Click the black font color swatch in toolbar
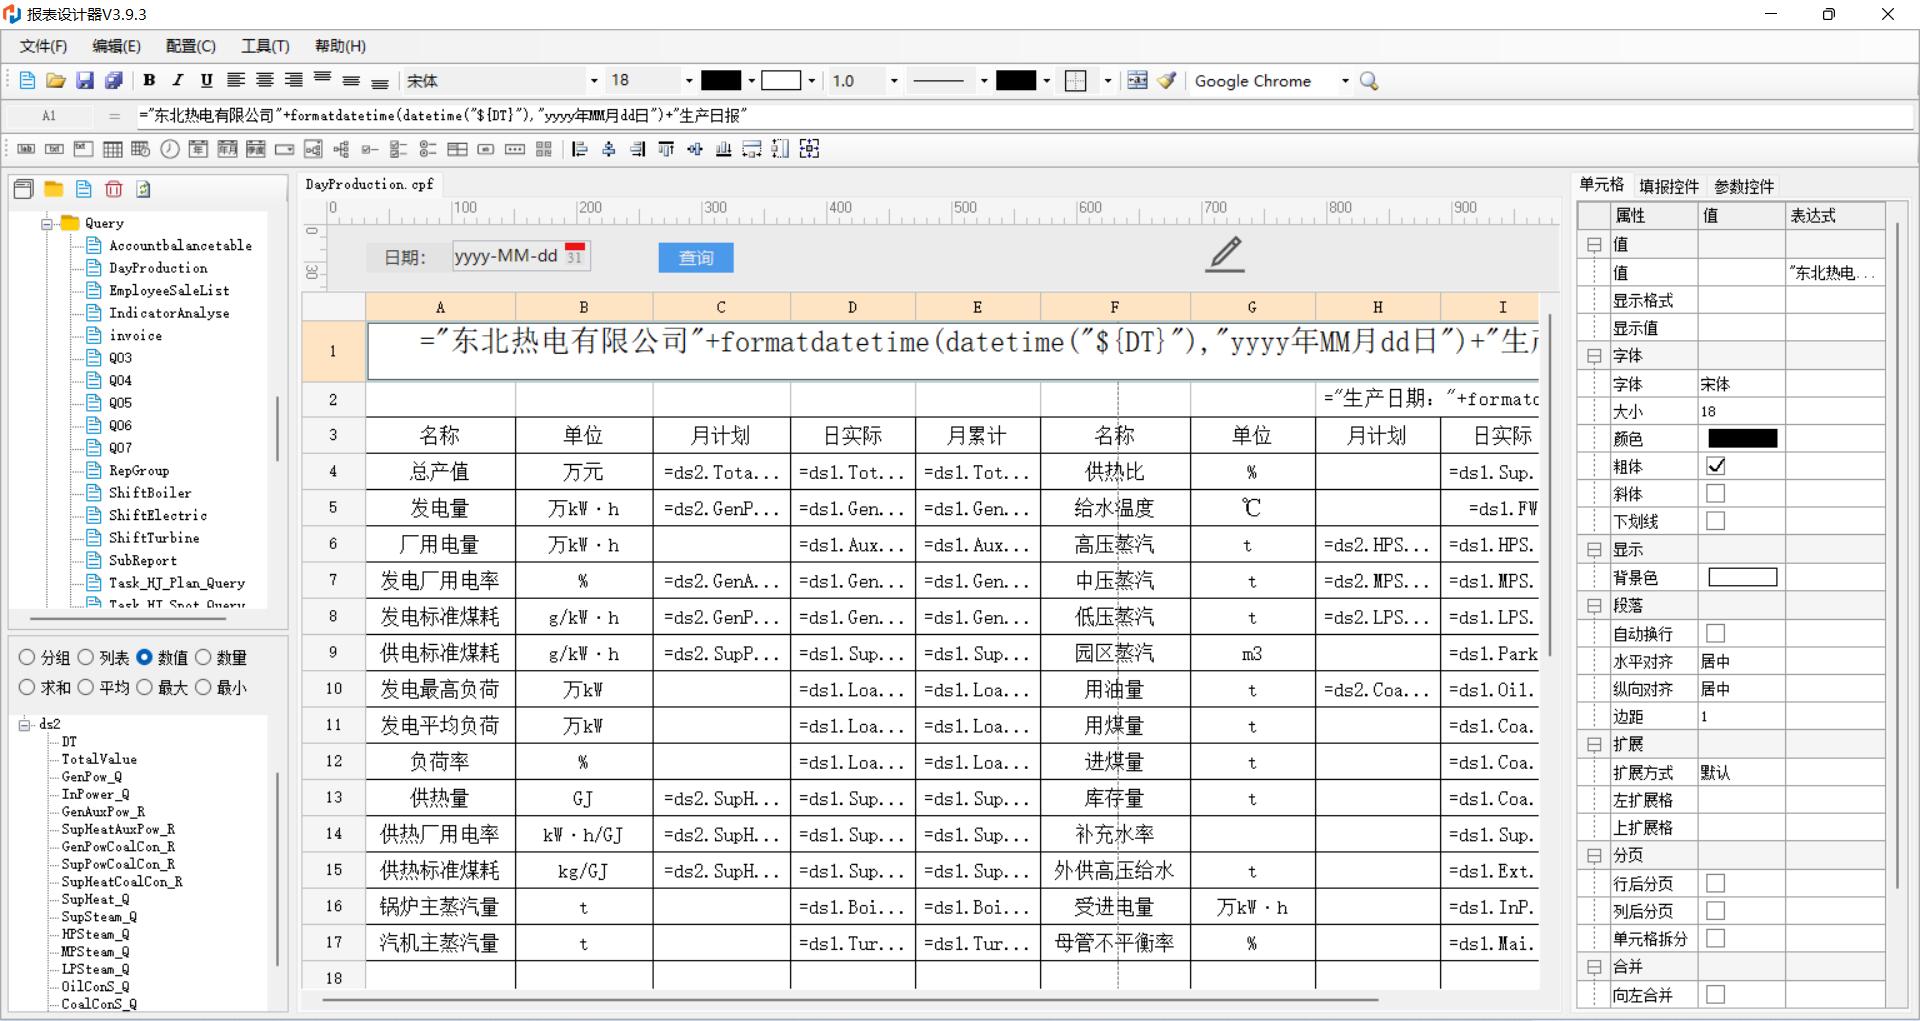The height and width of the screenshot is (1021, 1920). pyautogui.click(x=721, y=81)
